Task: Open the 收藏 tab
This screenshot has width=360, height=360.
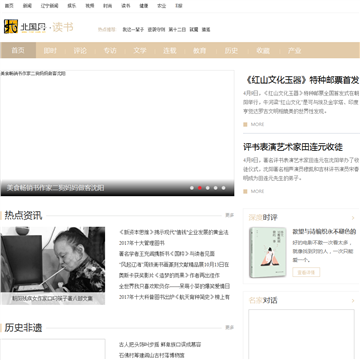Action: 263,50
